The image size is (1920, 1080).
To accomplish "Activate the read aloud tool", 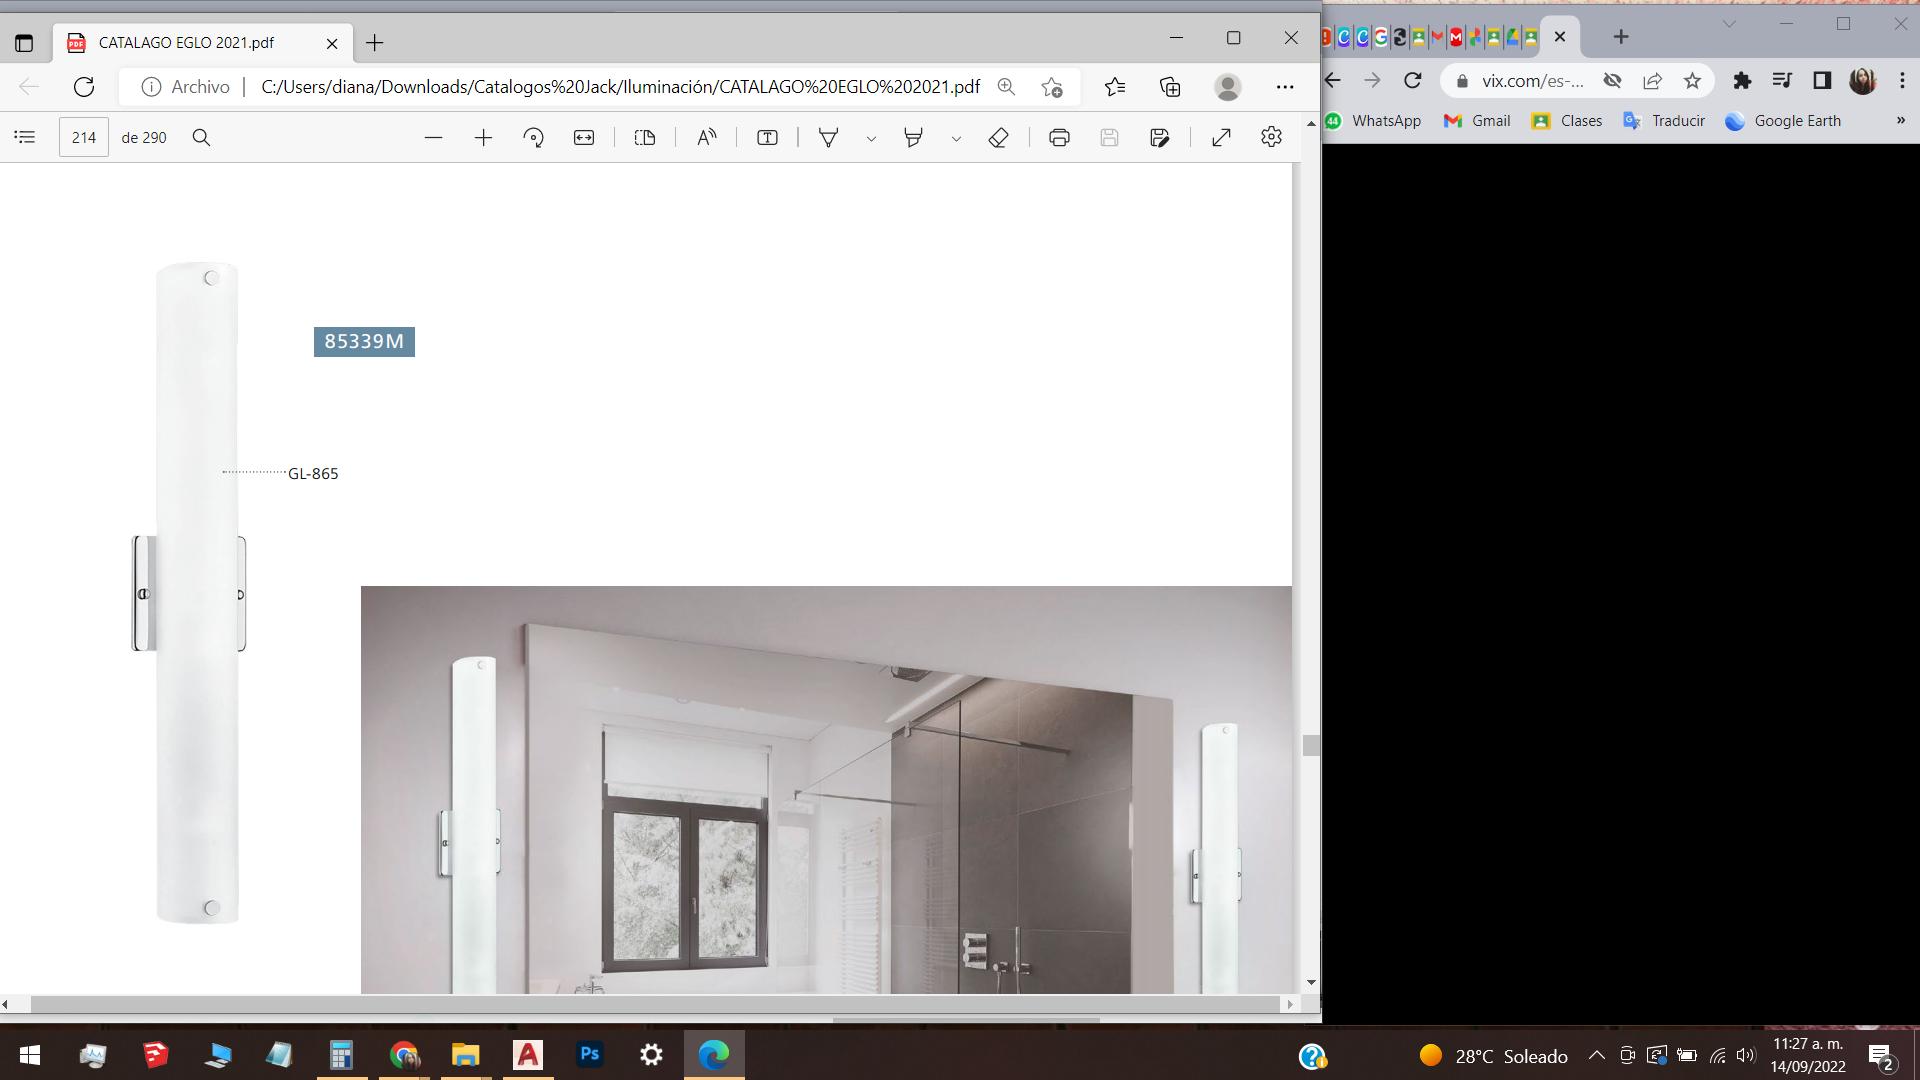I will [x=706, y=138].
